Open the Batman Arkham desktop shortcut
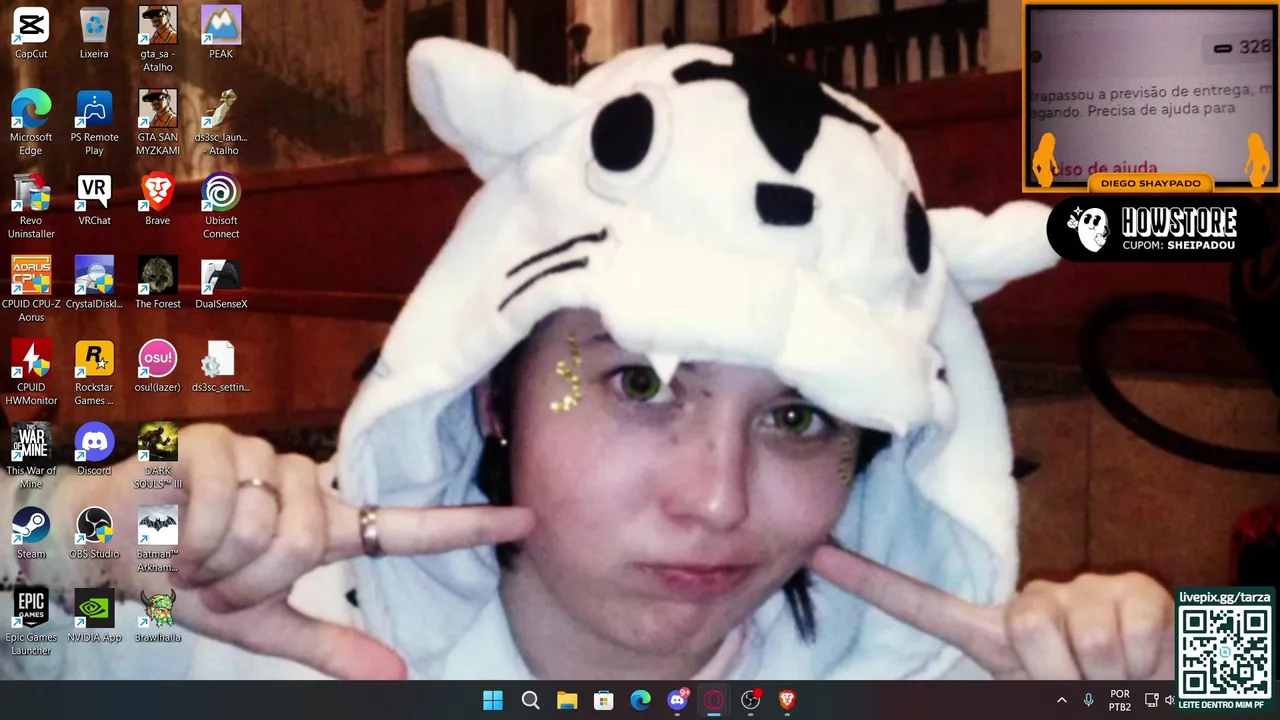The height and width of the screenshot is (720, 1280). click(x=158, y=540)
